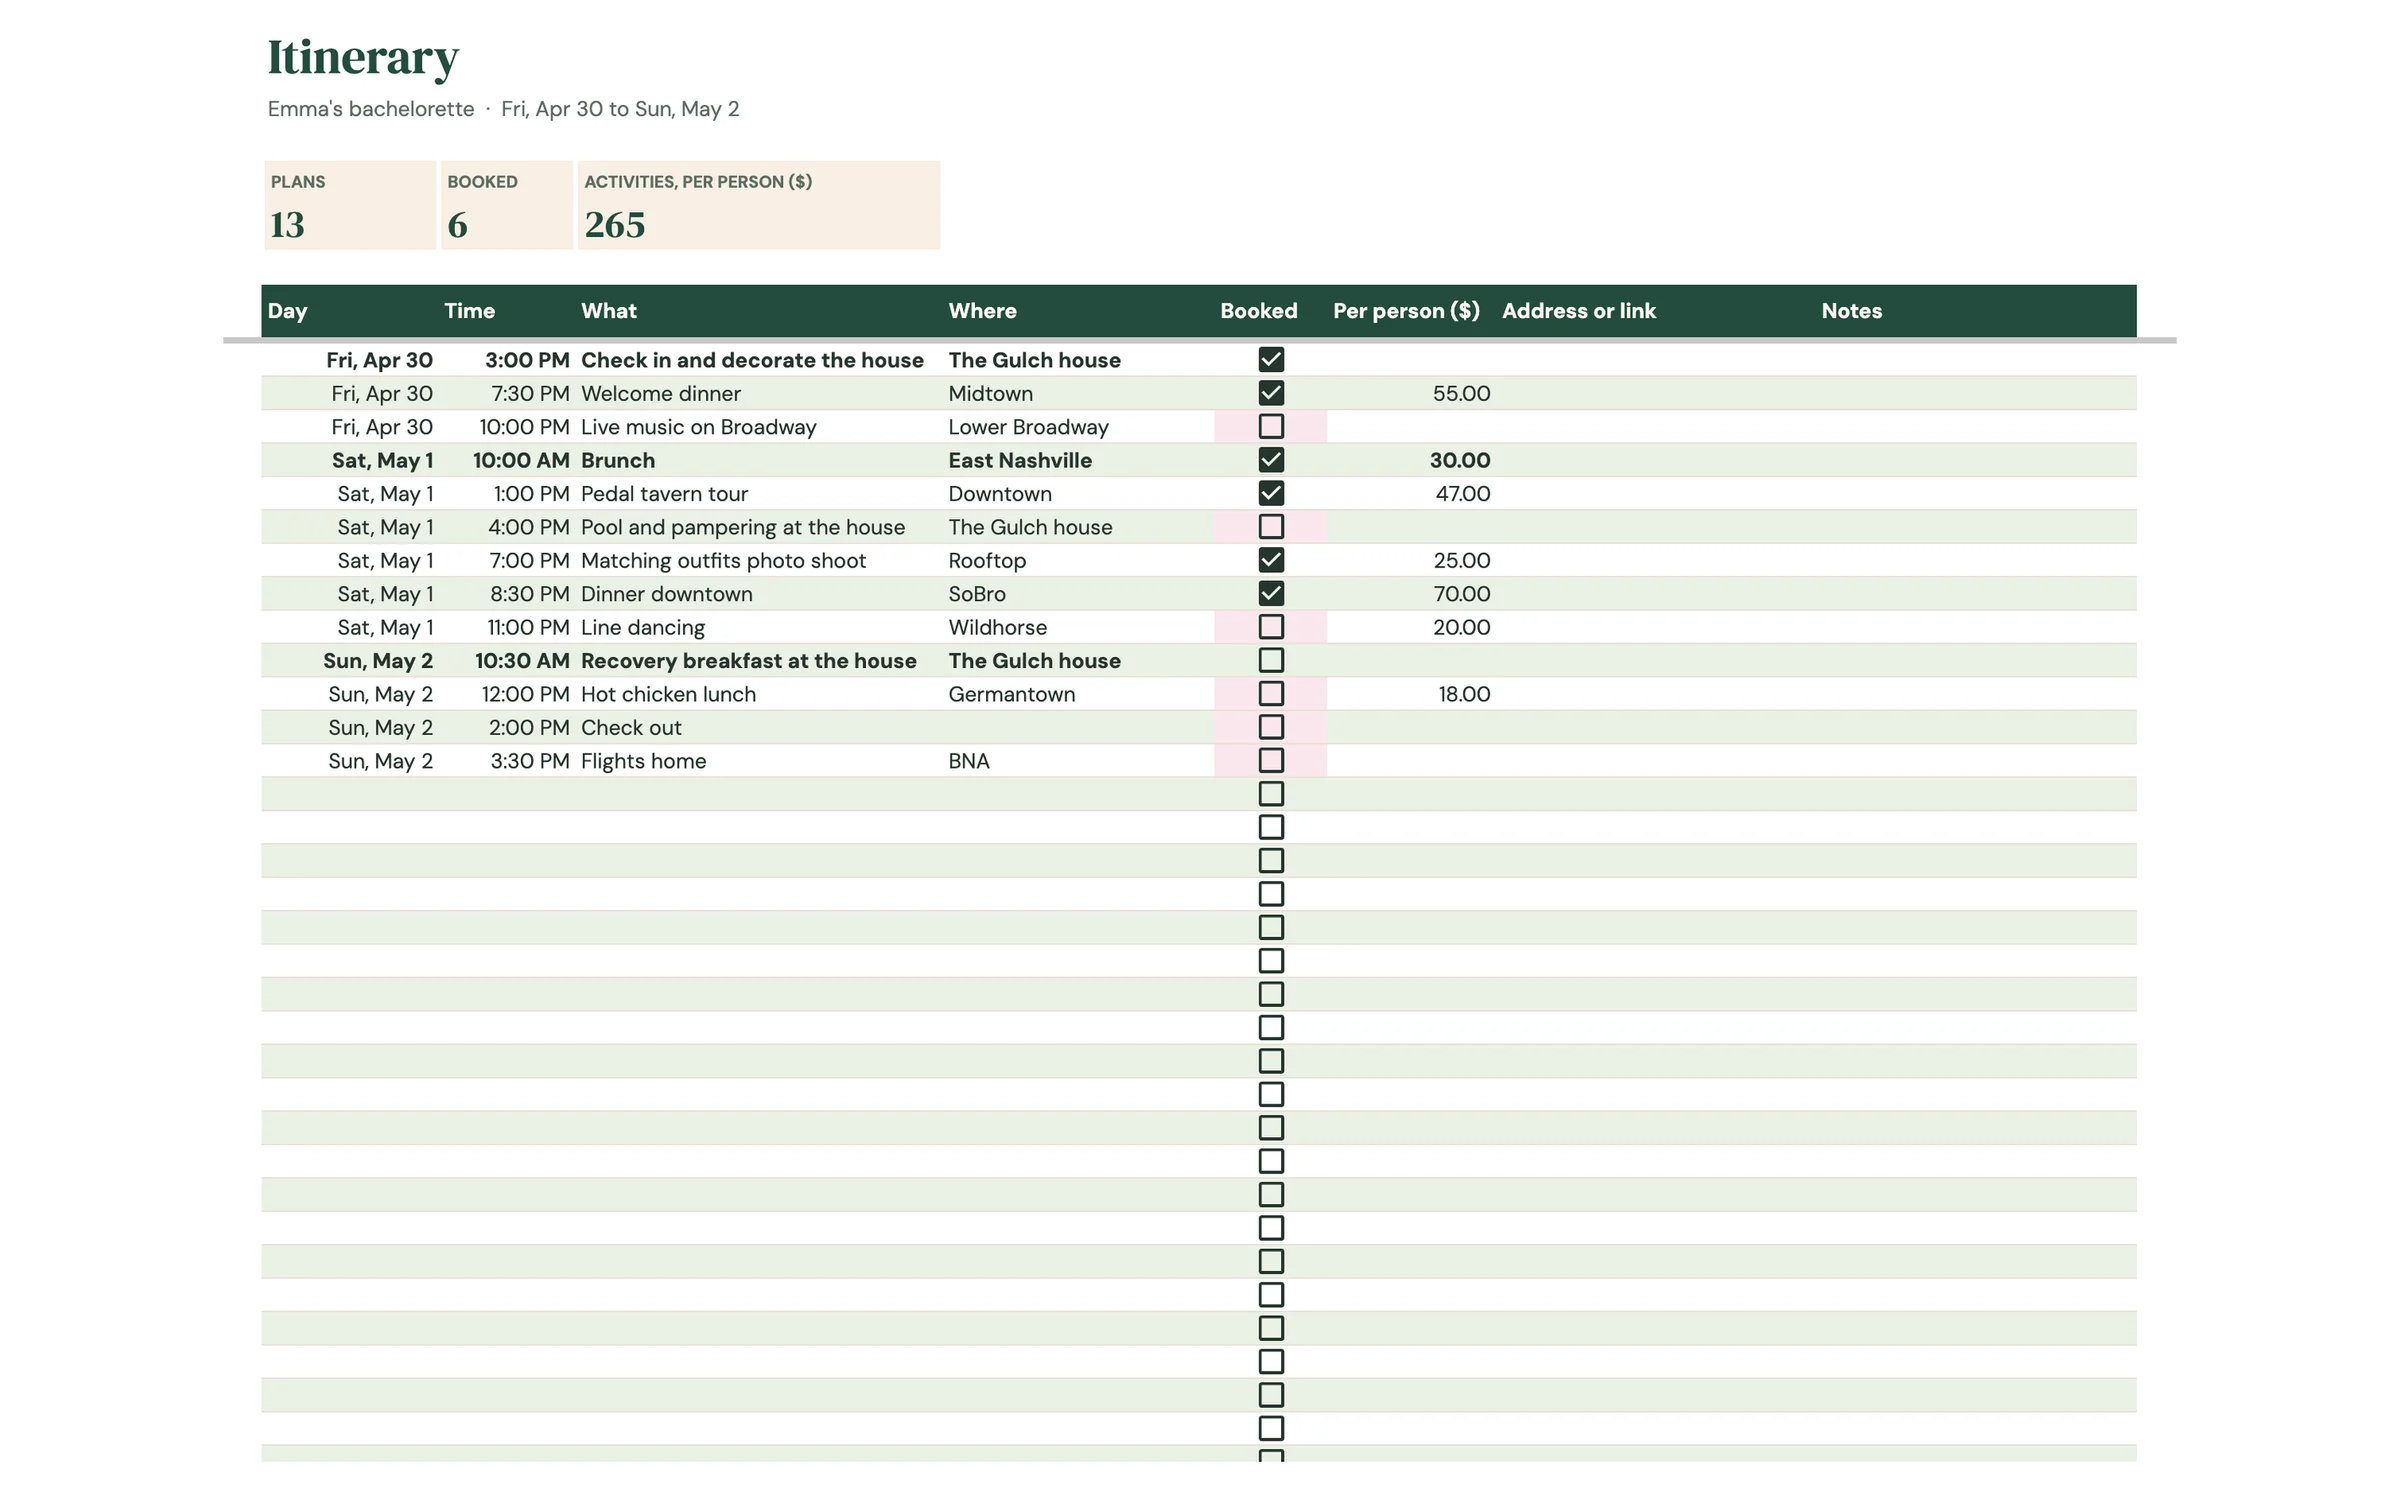This screenshot has width=2400, height=1500.
Task: Uncheck Booked for Check in and decorate
Action: tap(1270, 359)
